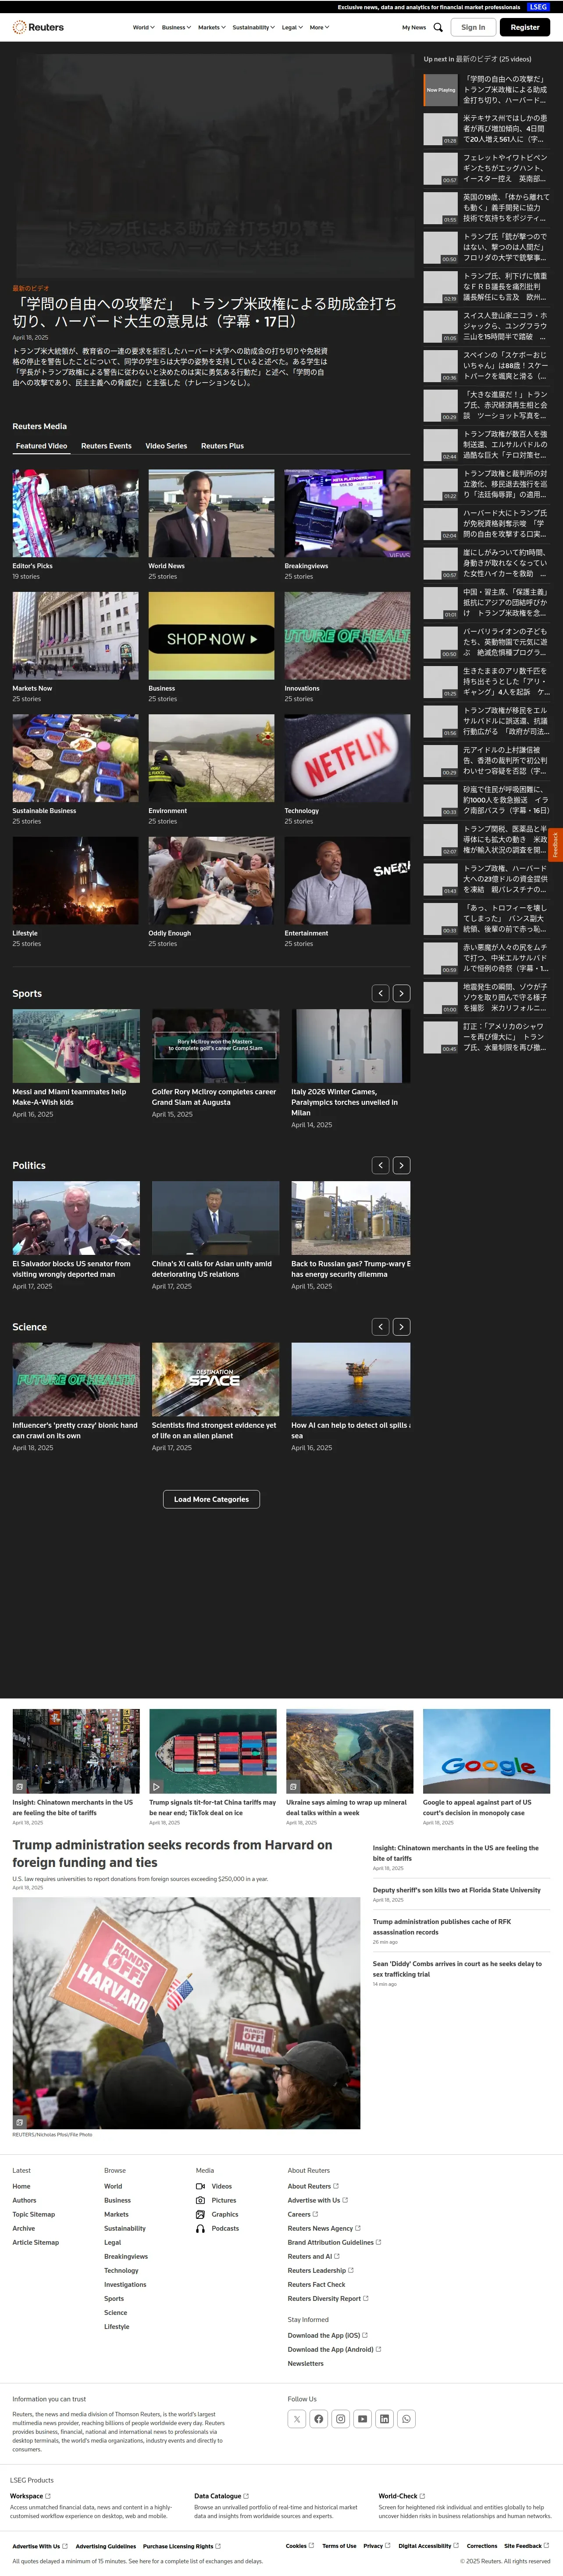The image size is (563, 2576).
Task: Open Podcasts headphones link in footer
Action: click(x=217, y=2228)
